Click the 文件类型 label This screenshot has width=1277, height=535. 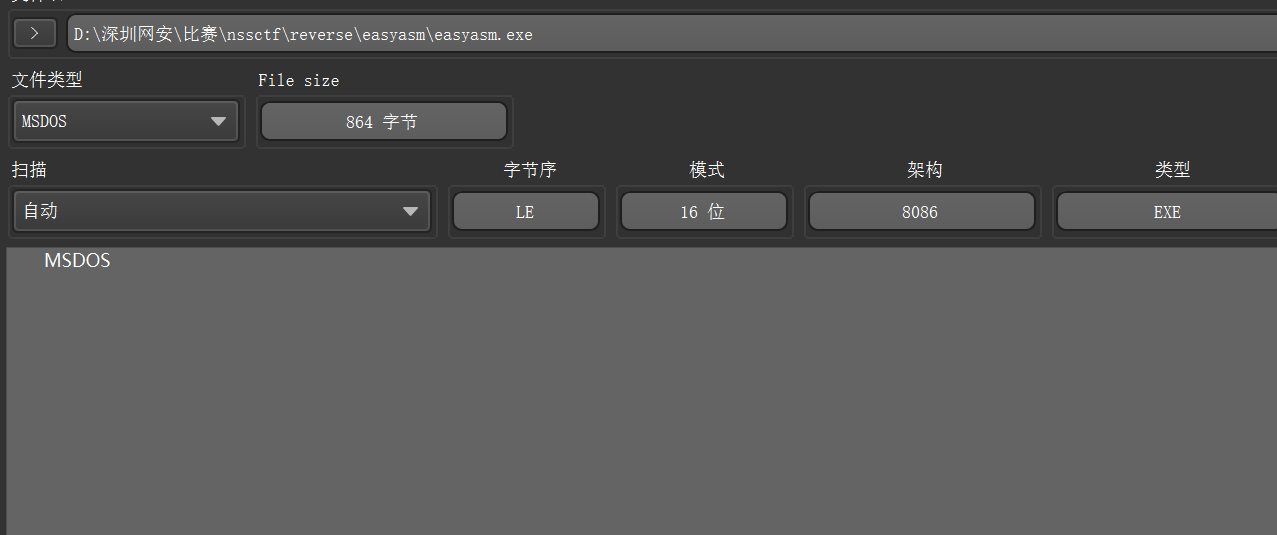46,80
